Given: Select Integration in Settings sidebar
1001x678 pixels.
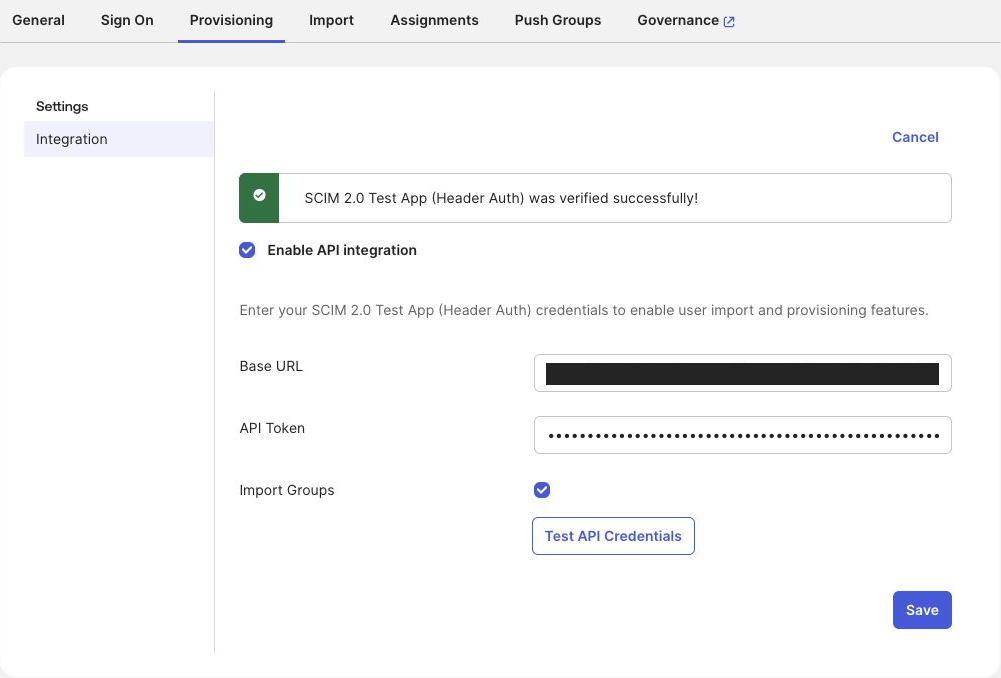Looking at the screenshot, I should pos(119,139).
